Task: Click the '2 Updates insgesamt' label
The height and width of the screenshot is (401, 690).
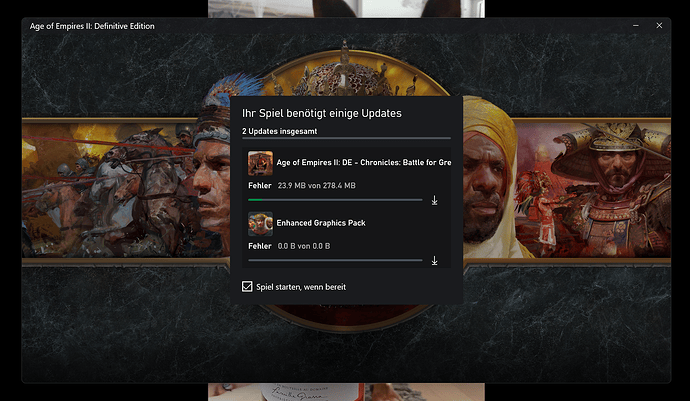Action: [279, 131]
